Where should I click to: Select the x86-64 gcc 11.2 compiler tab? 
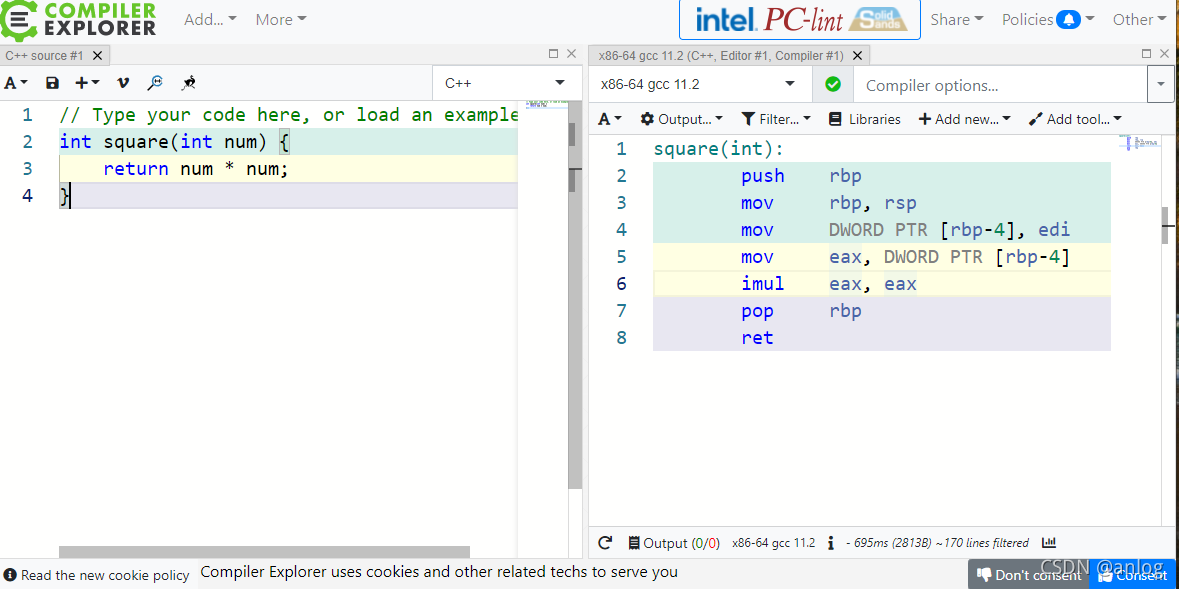pyautogui.click(x=720, y=56)
